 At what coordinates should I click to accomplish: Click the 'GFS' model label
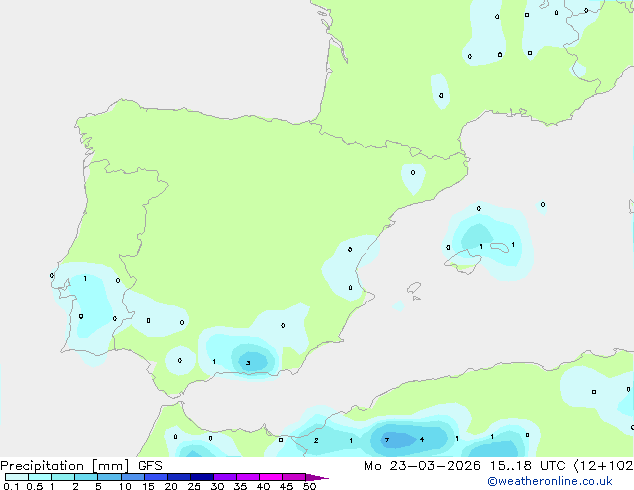150,466
